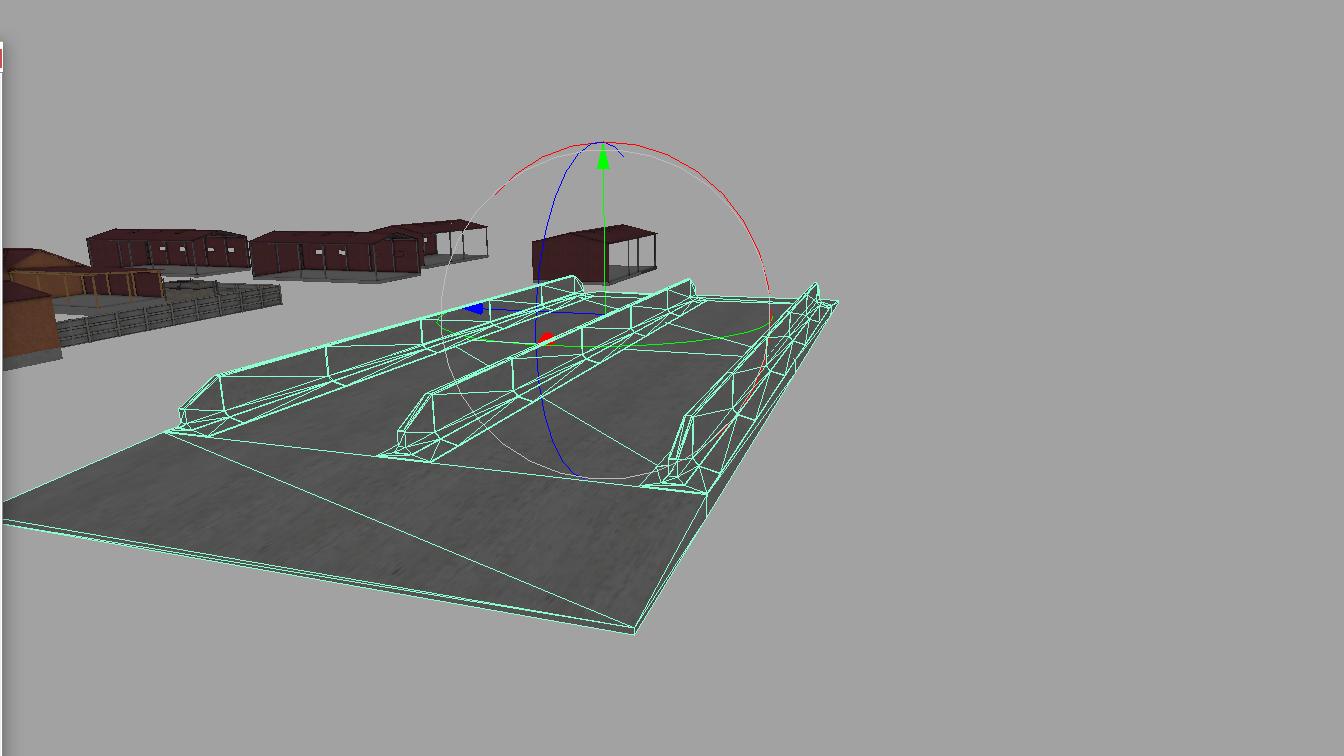Click the blue Z-axis arrowhead handle
This screenshot has height=756, width=1344.
pyautogui.click(x=475, y=309)
